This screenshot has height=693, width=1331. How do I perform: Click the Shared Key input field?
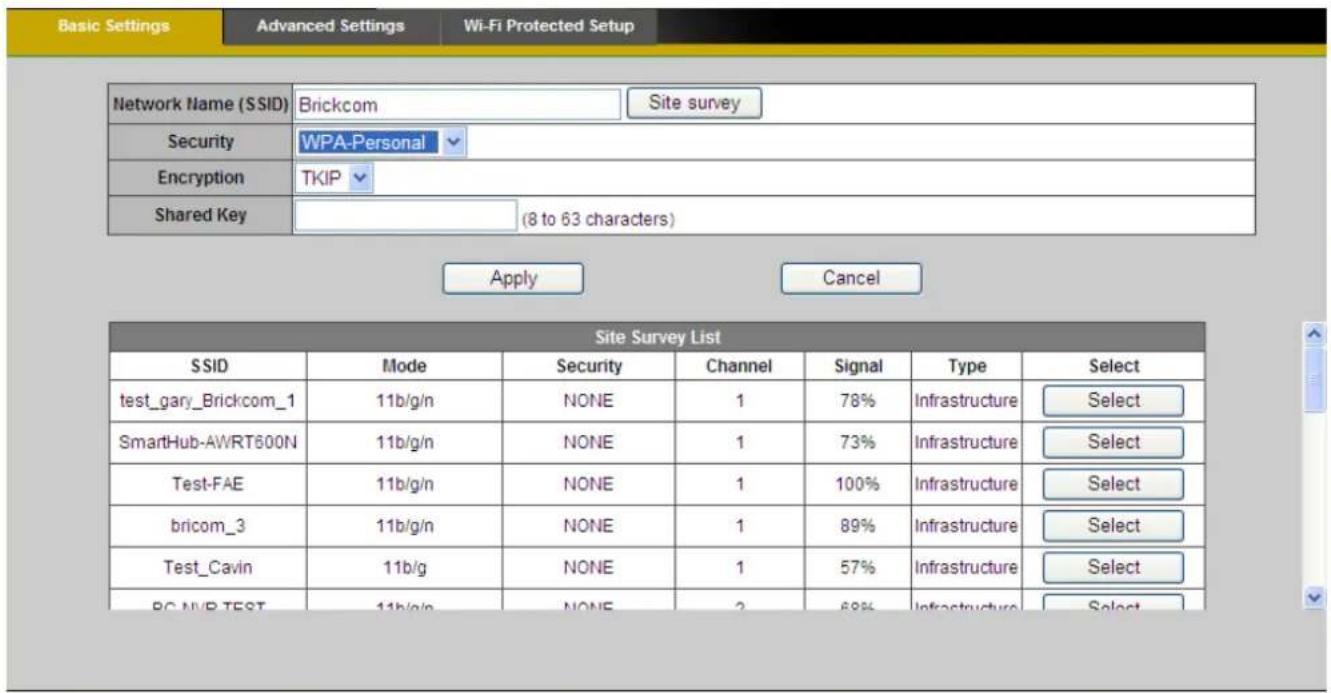coord(405,216)
